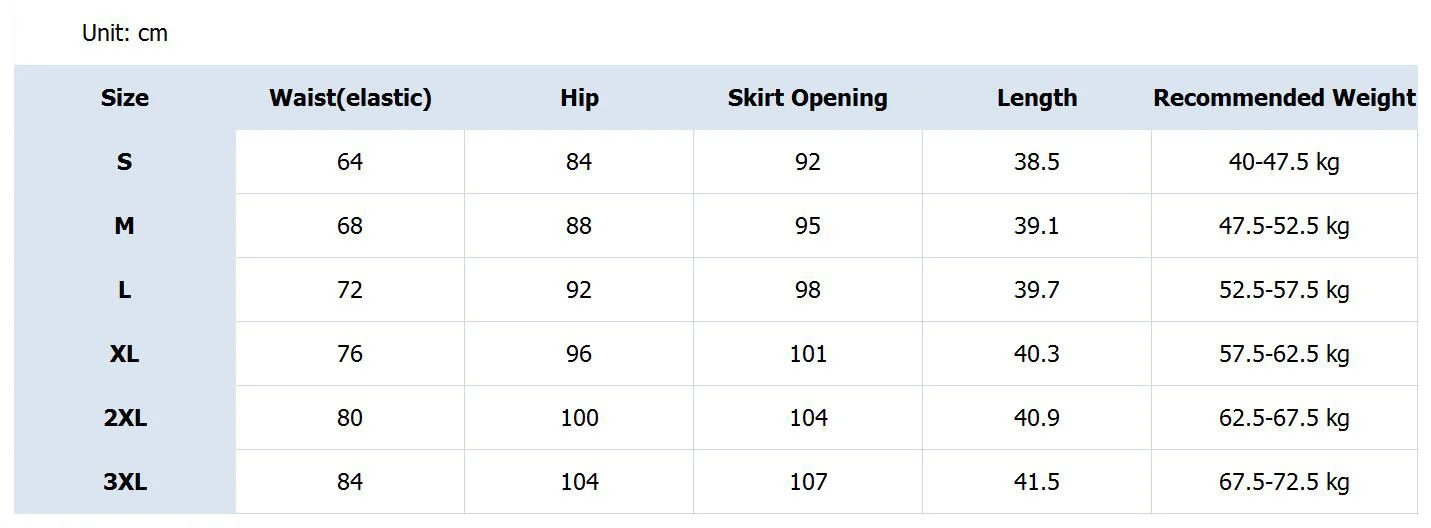Image resolution: width=1431 pixels, height=528 pixels.
Task: Select the 3XL size row label
Action: tap(124, 482)
